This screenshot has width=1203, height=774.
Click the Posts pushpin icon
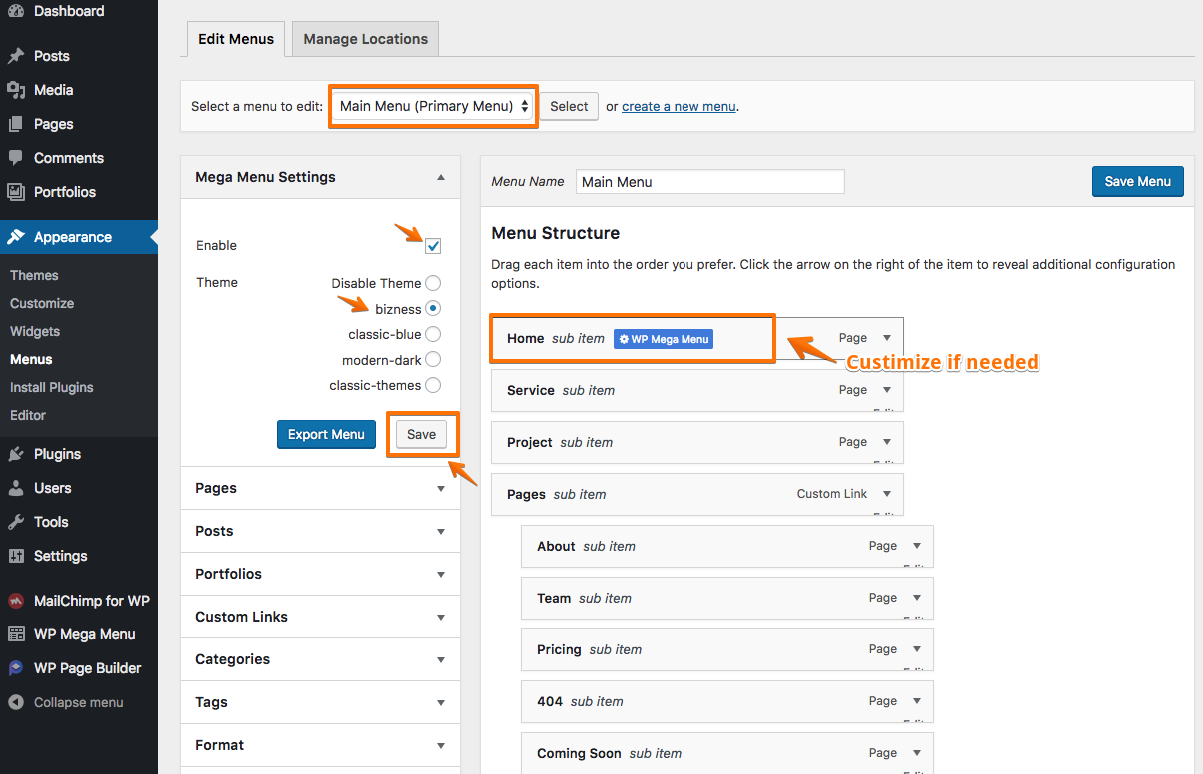tap(16, 56)
